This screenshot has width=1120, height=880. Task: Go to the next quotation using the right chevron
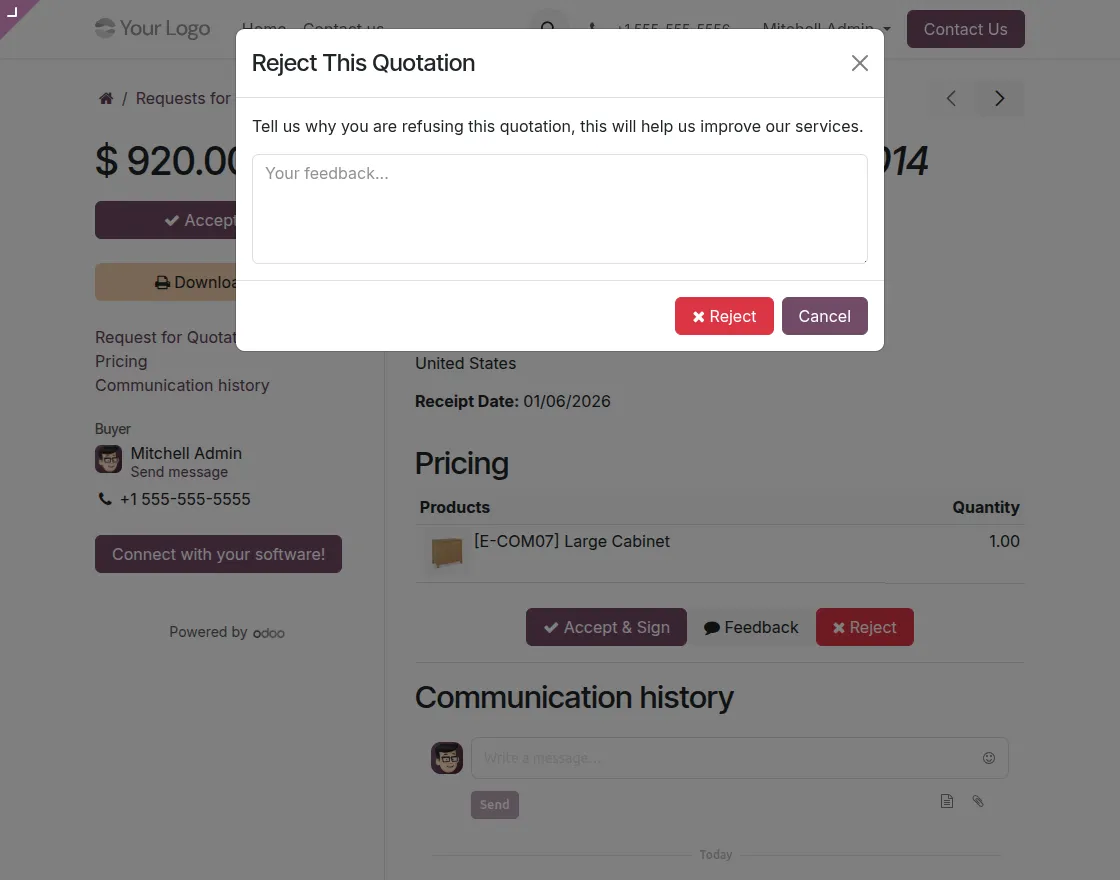(x=998, y=98)
